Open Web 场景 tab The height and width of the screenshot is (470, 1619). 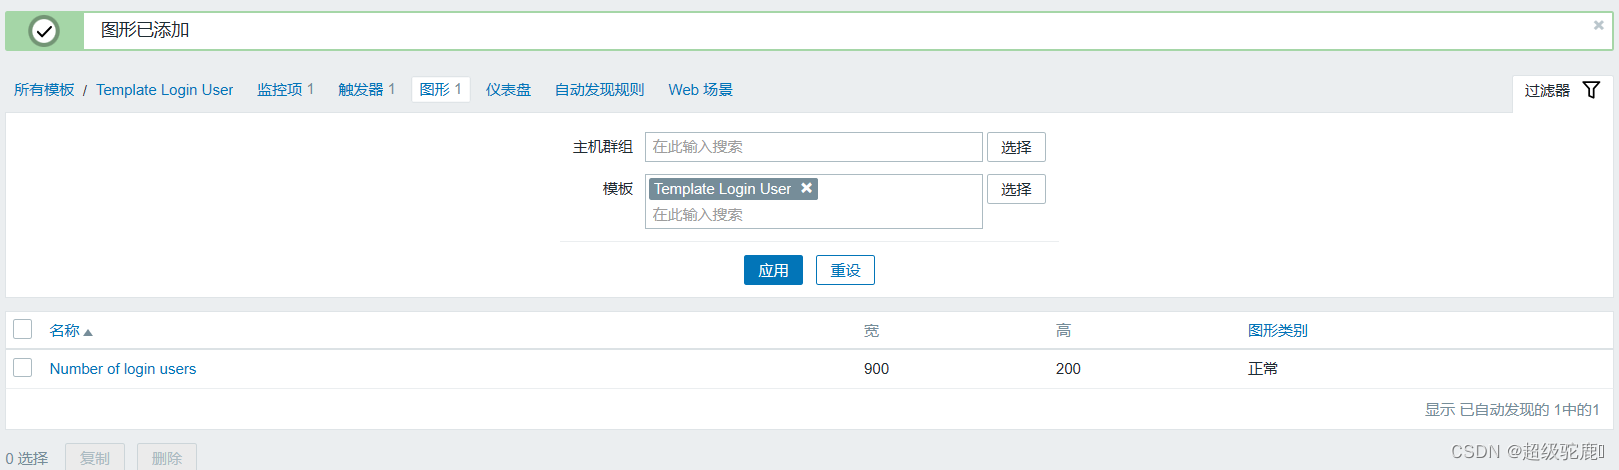coord(700,90)
